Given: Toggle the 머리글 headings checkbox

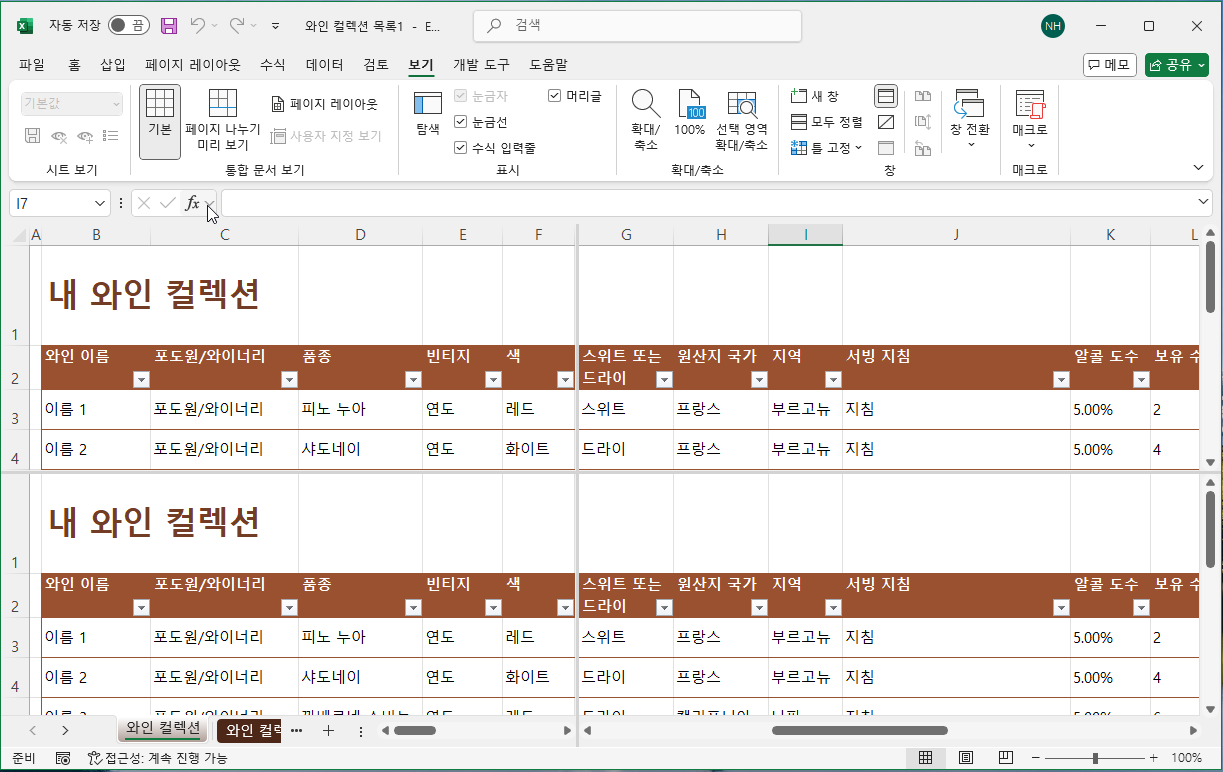Looking at the screenshot, I should 555,95.
